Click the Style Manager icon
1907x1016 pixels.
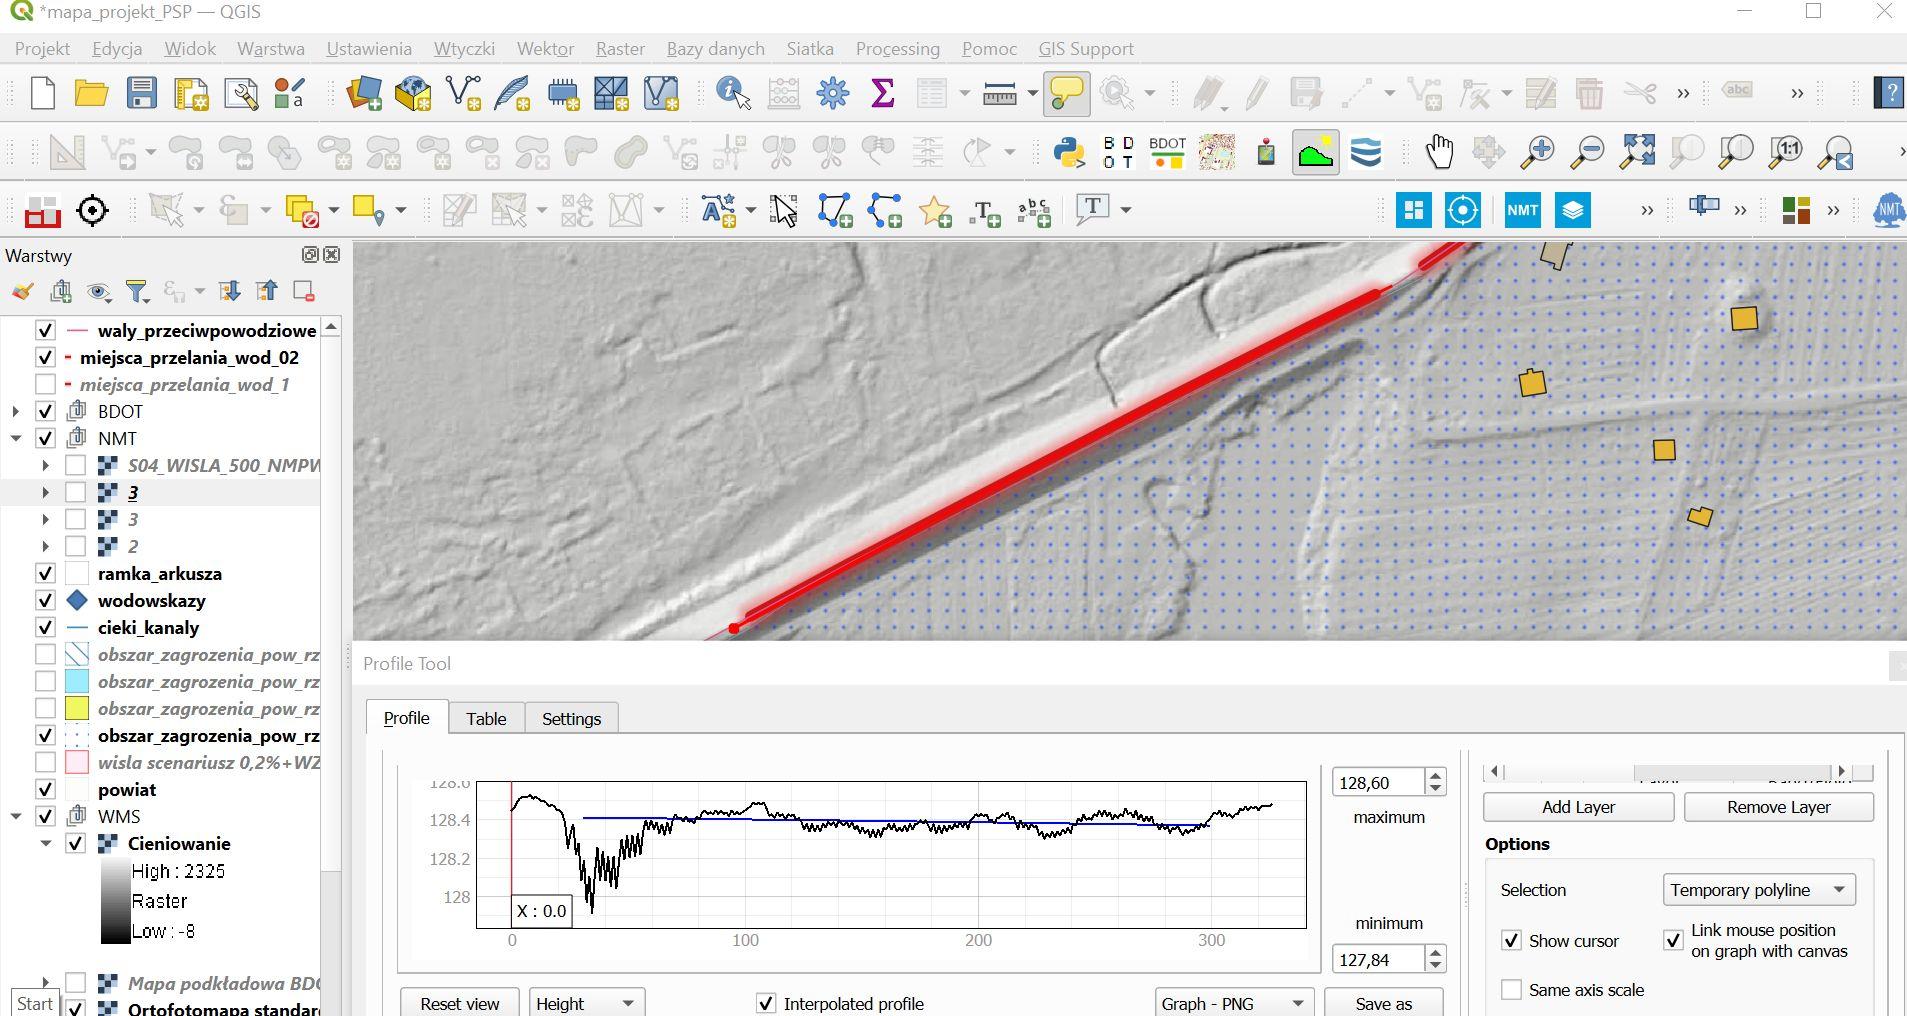point(289,93)
